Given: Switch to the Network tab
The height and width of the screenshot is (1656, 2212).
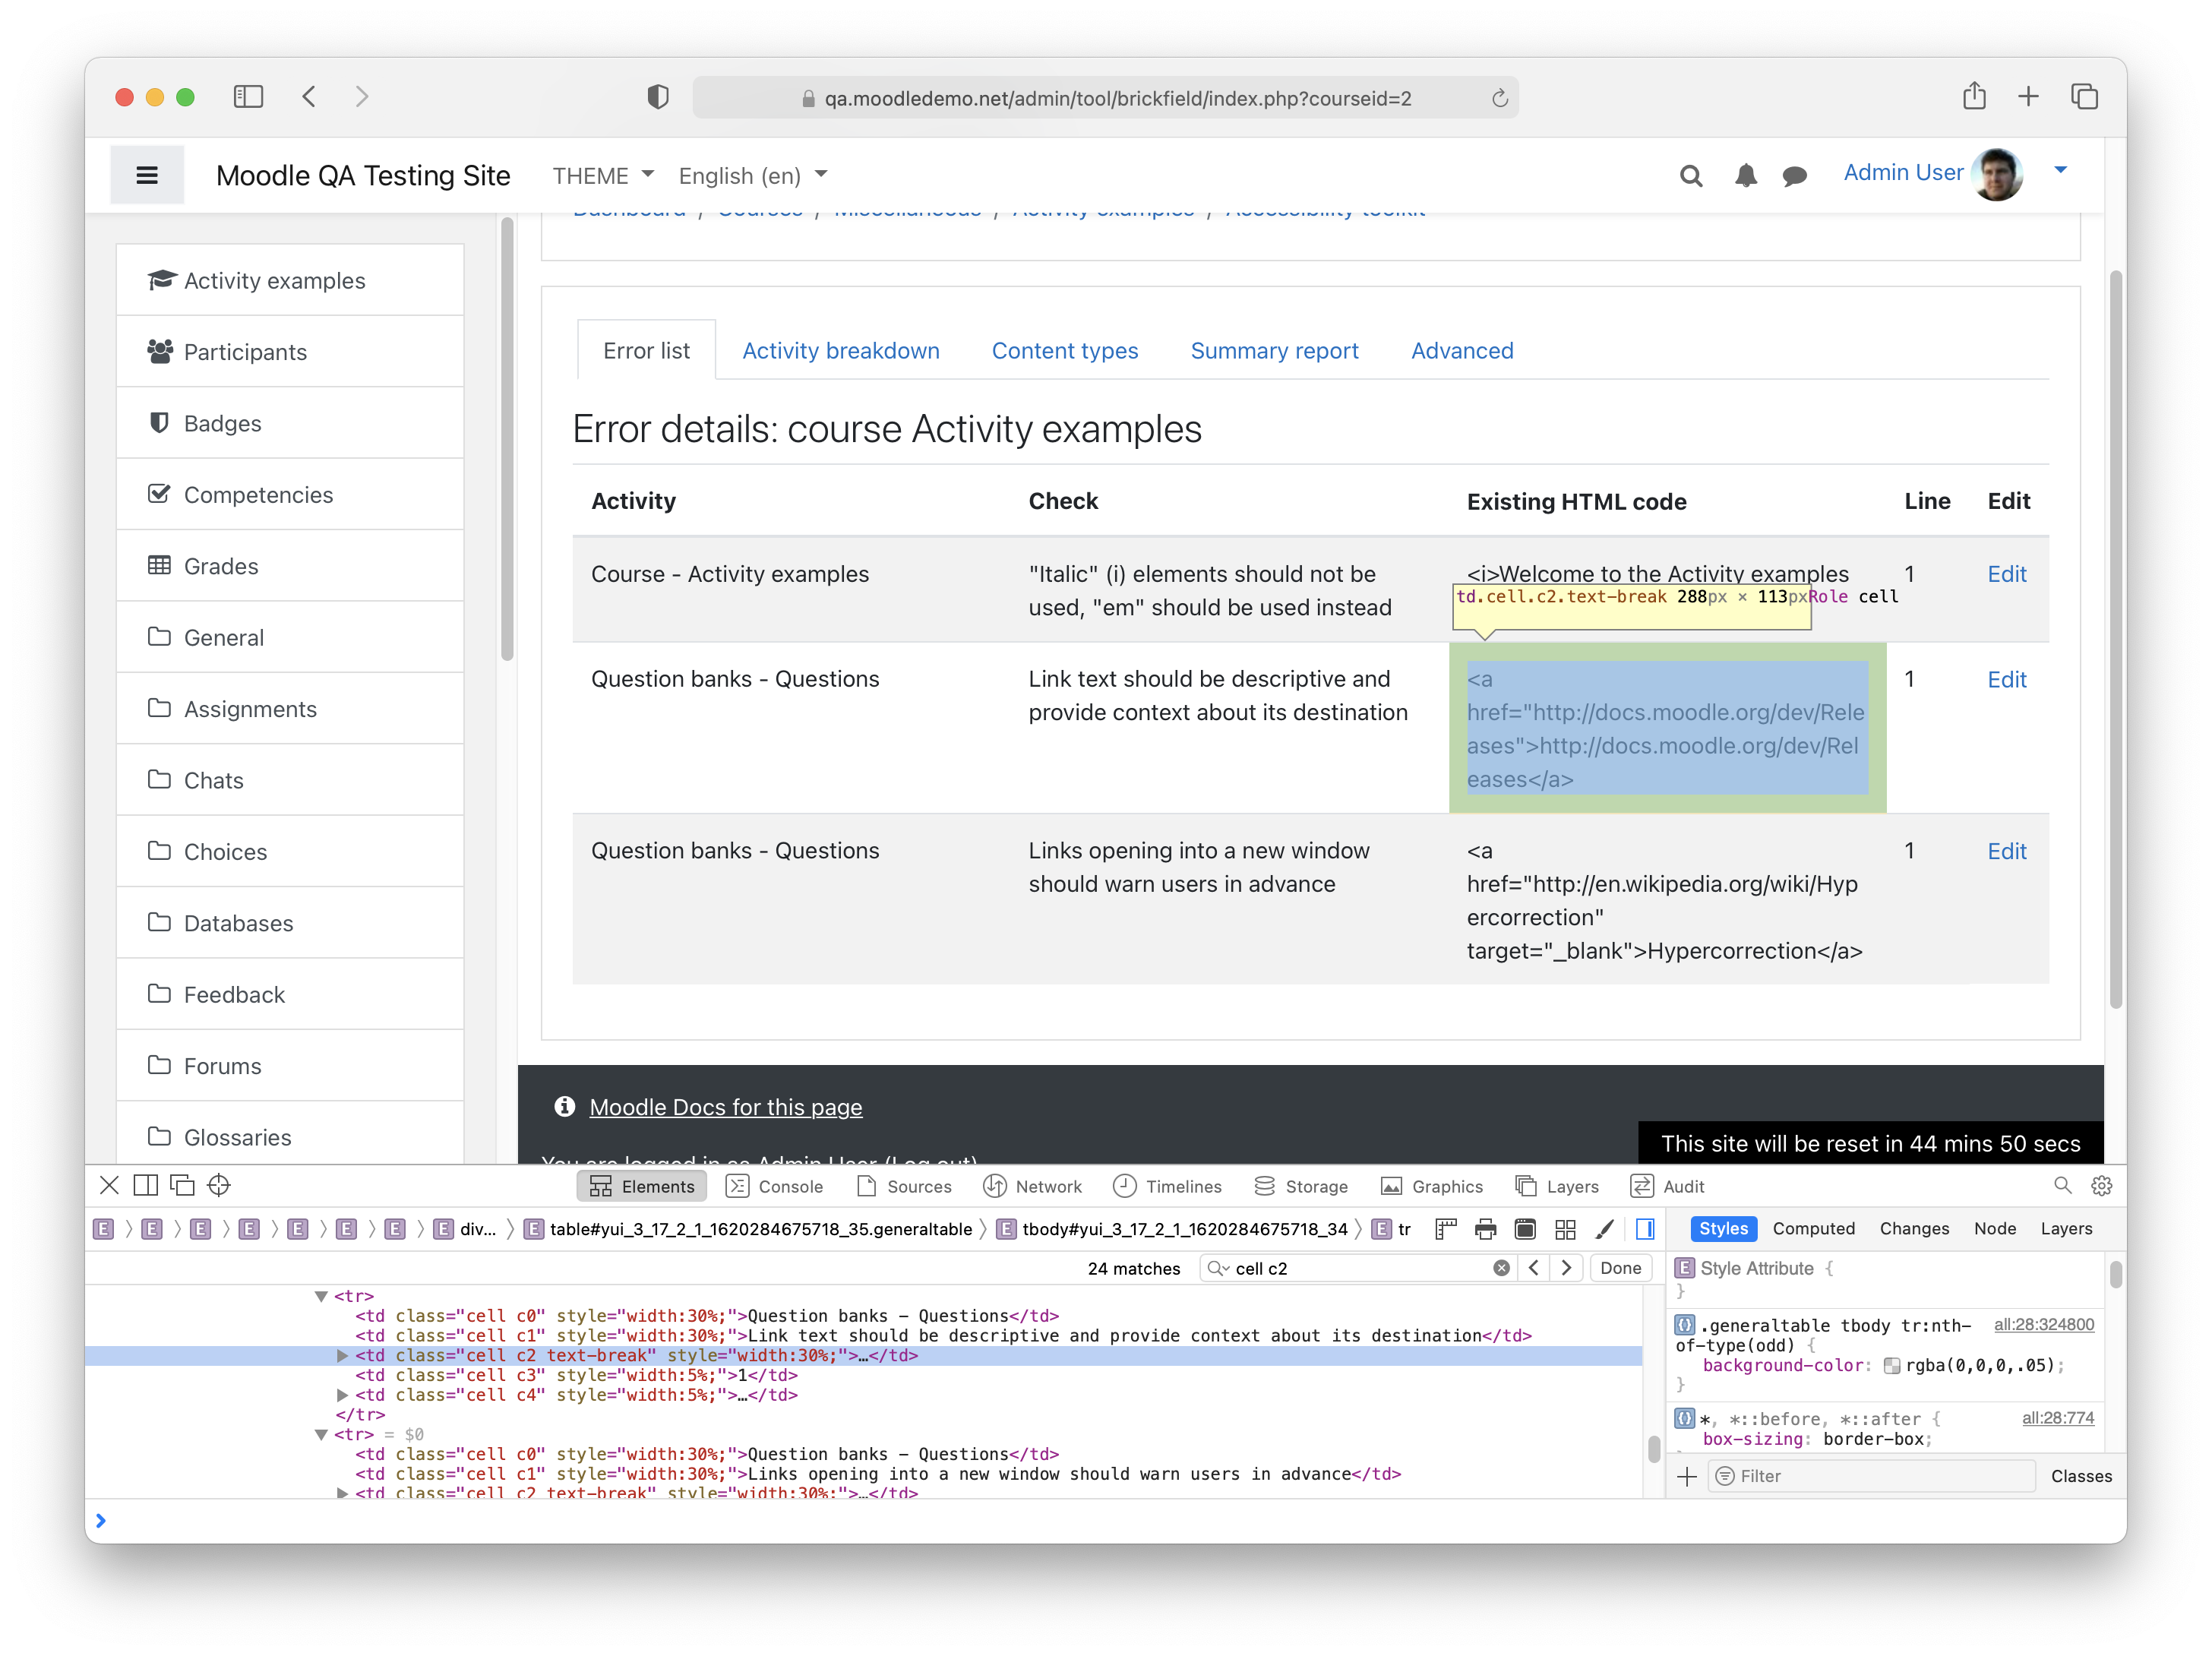Looking at the screenshot, I should pos(1033,1187).
